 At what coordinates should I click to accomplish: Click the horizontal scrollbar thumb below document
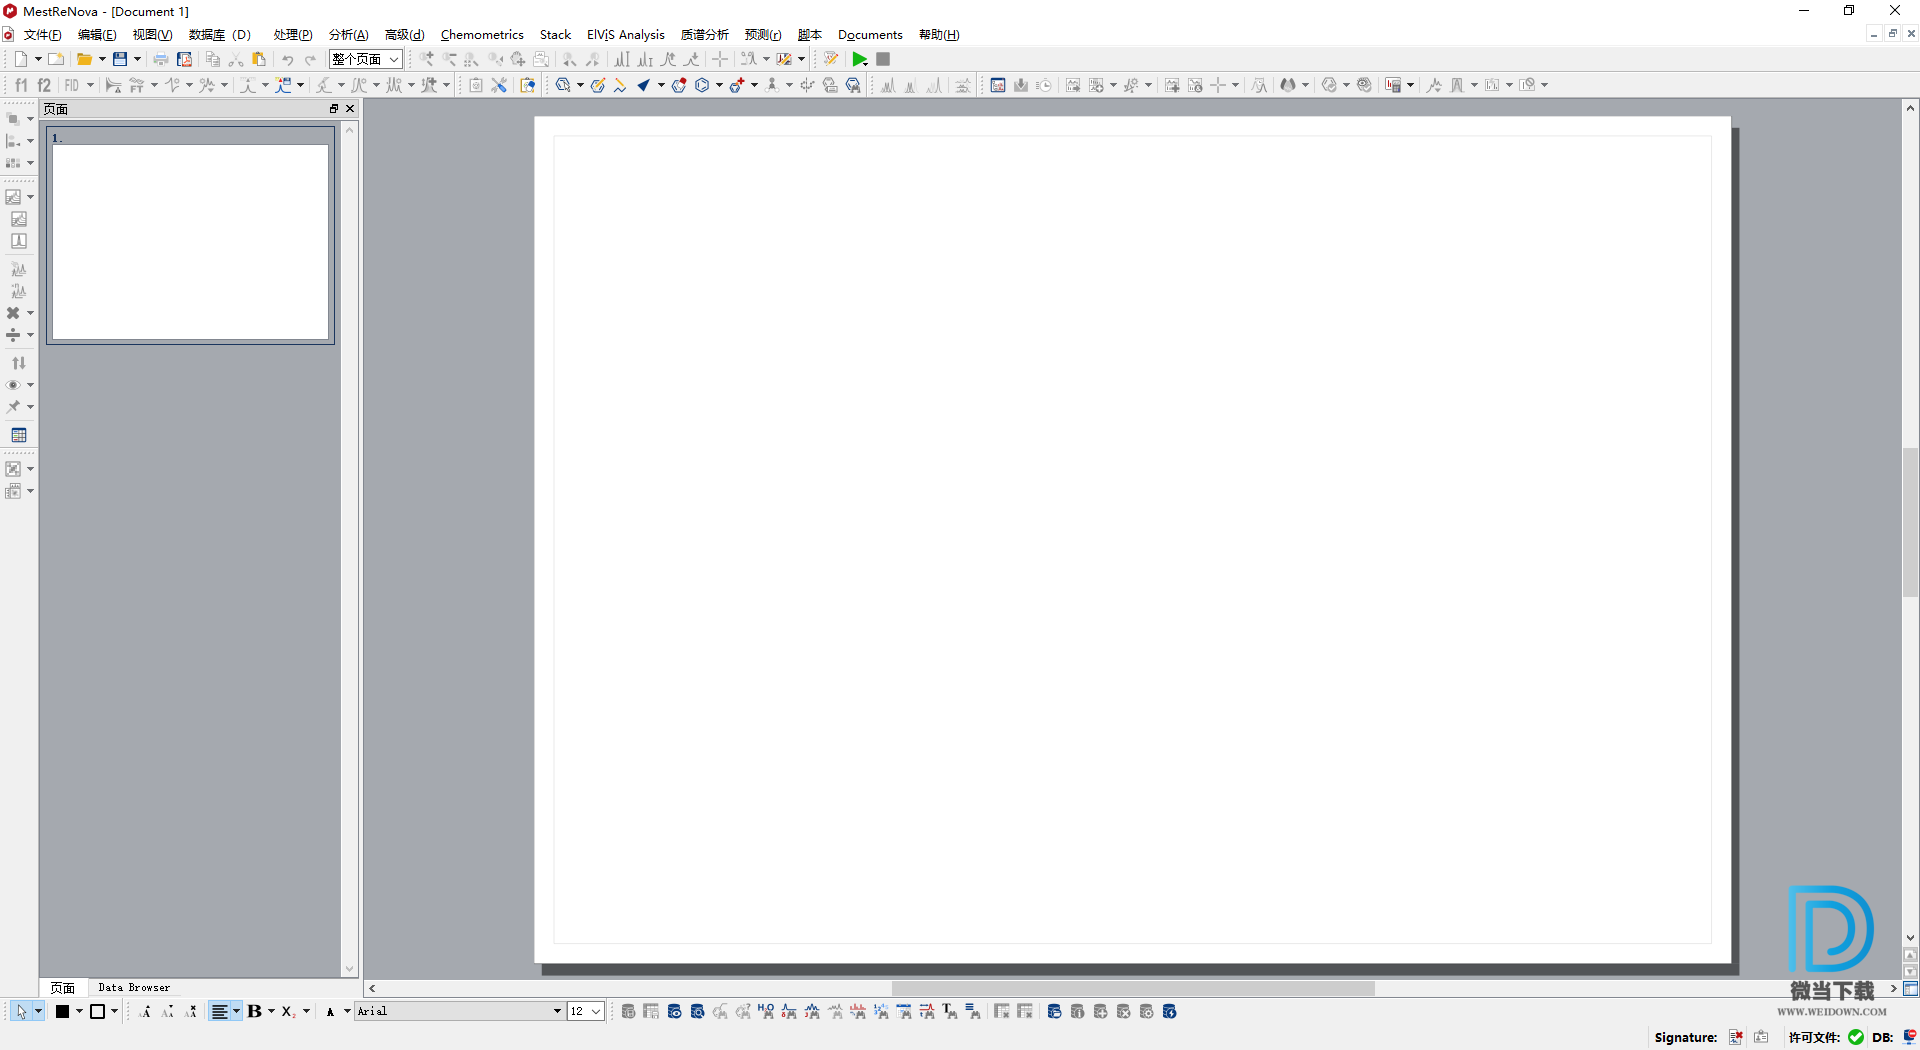pos(1133,988)
